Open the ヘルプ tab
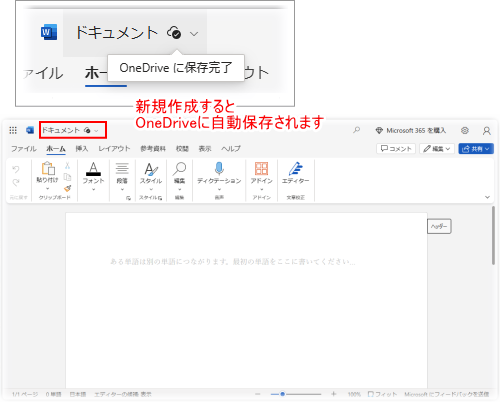500x402 pixels. click(231, 149)
